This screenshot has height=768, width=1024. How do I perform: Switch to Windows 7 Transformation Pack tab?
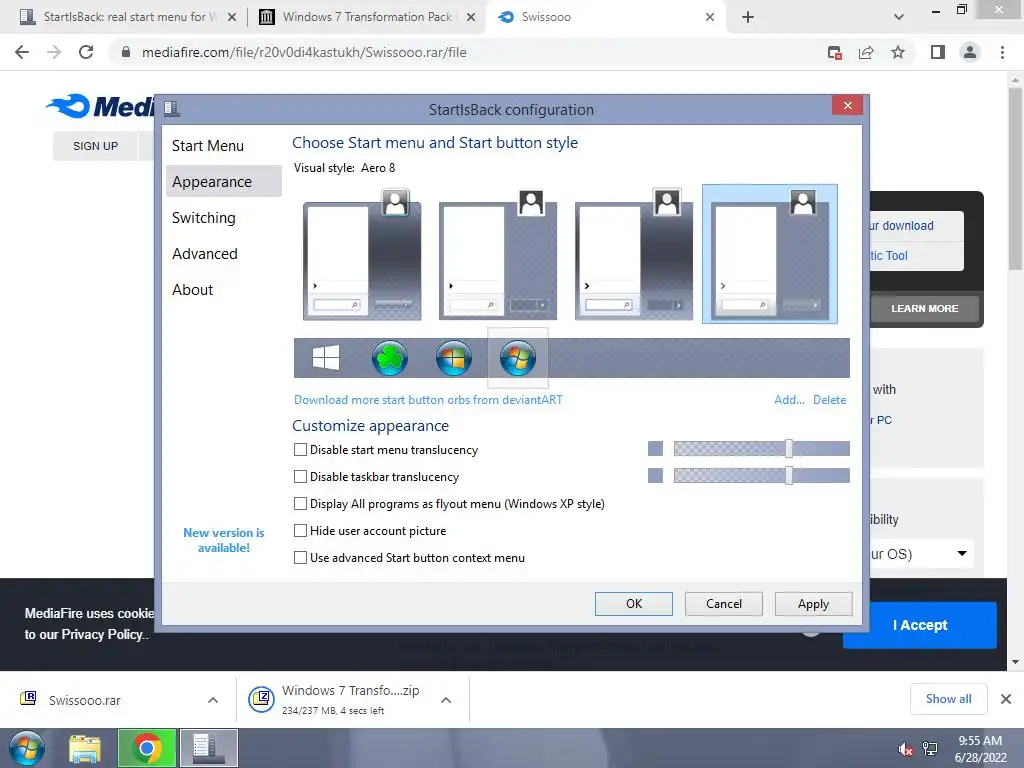pyautogui.click(x=366, y=17)
